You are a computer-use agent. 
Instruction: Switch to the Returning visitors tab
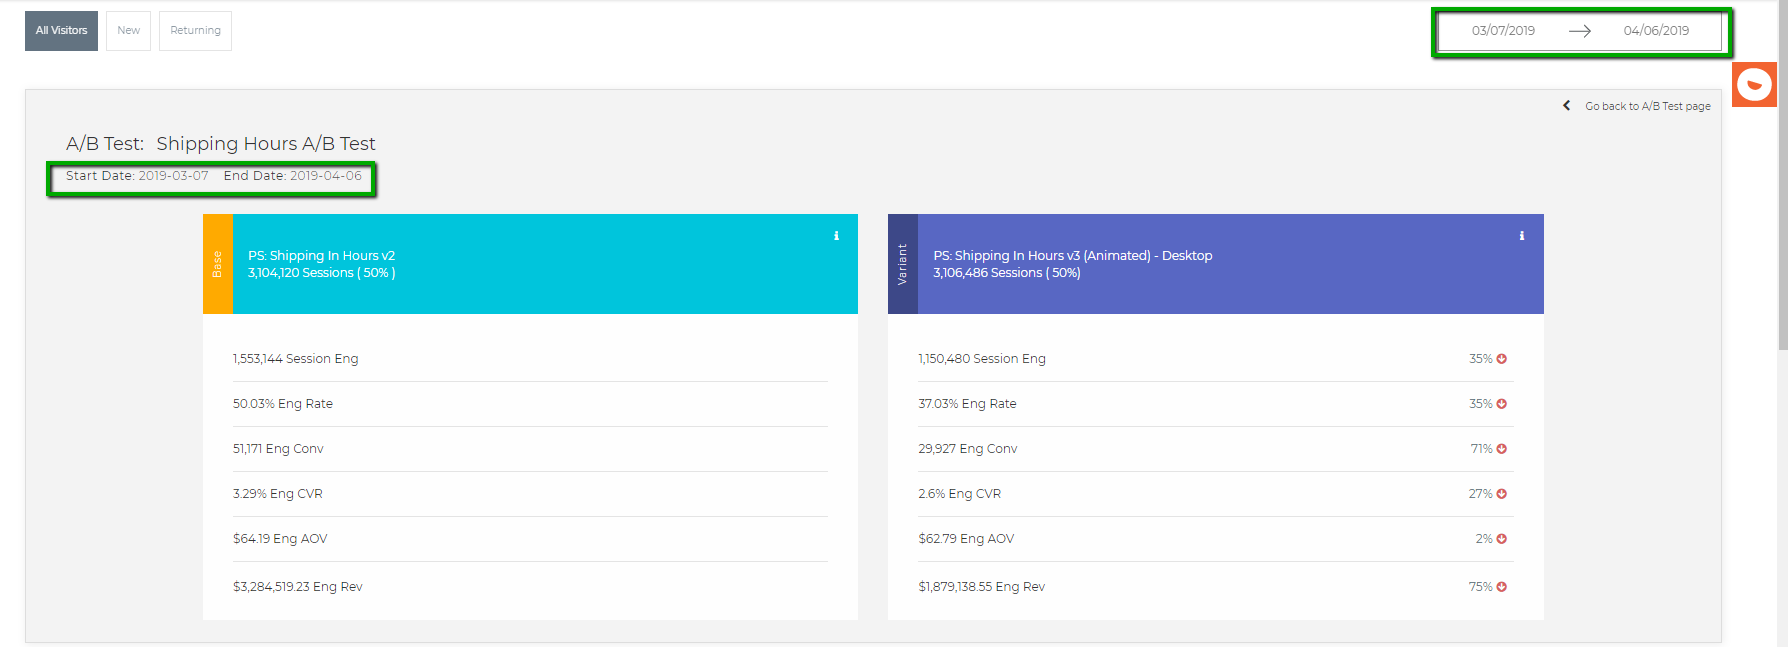point(195,31)
